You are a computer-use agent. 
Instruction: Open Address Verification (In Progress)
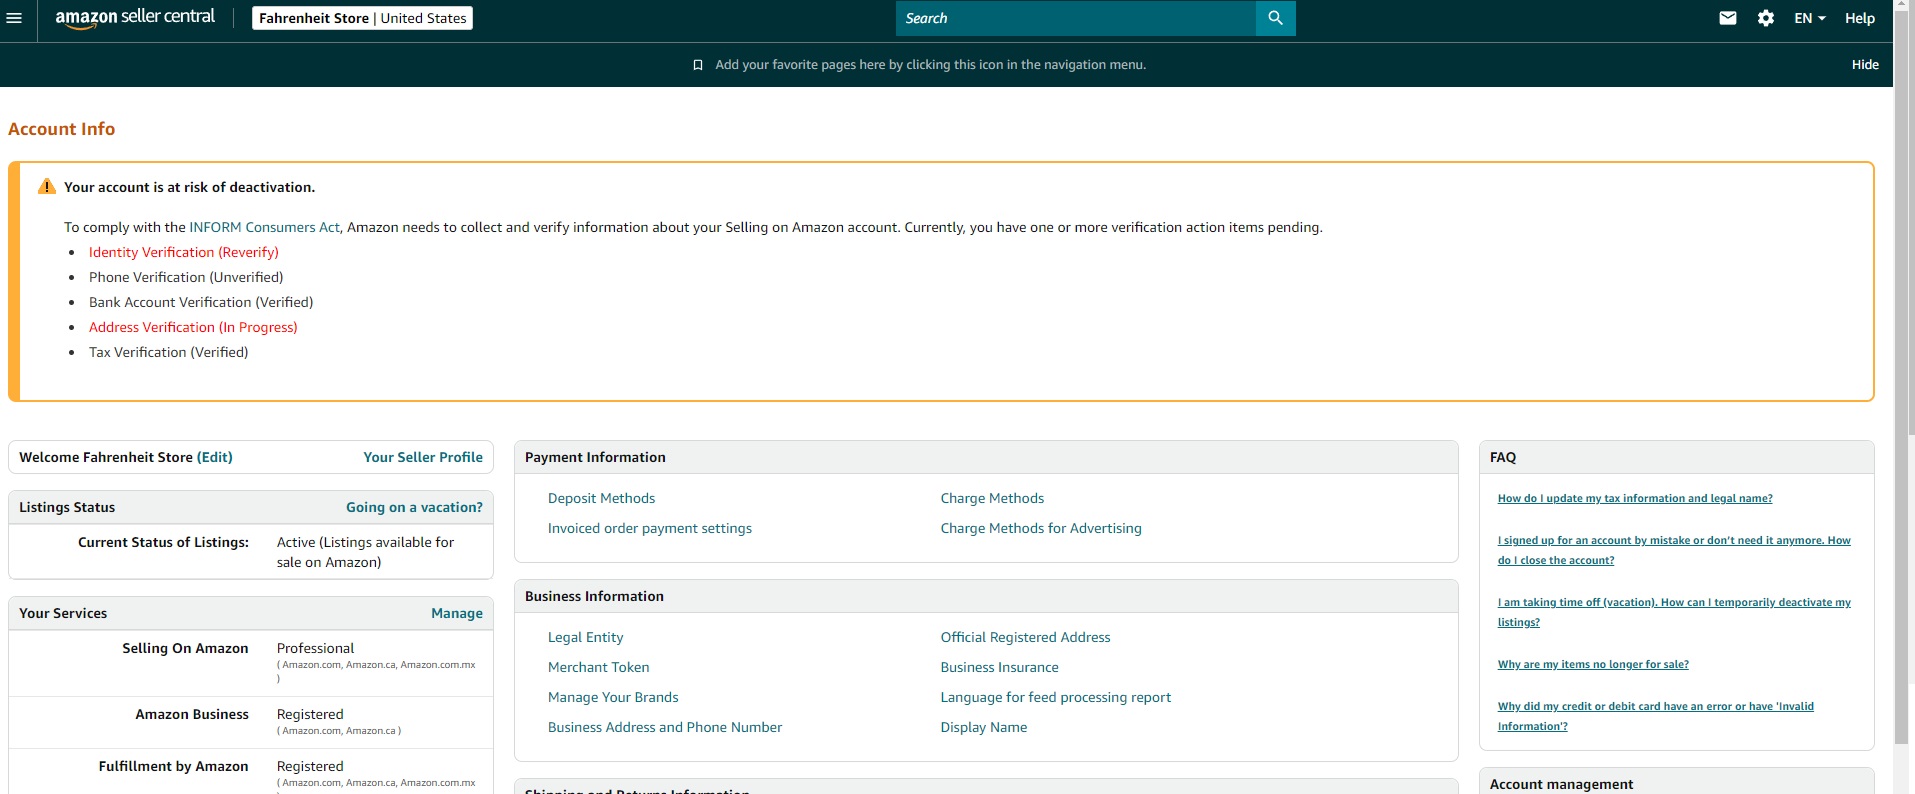coord(193,327)
